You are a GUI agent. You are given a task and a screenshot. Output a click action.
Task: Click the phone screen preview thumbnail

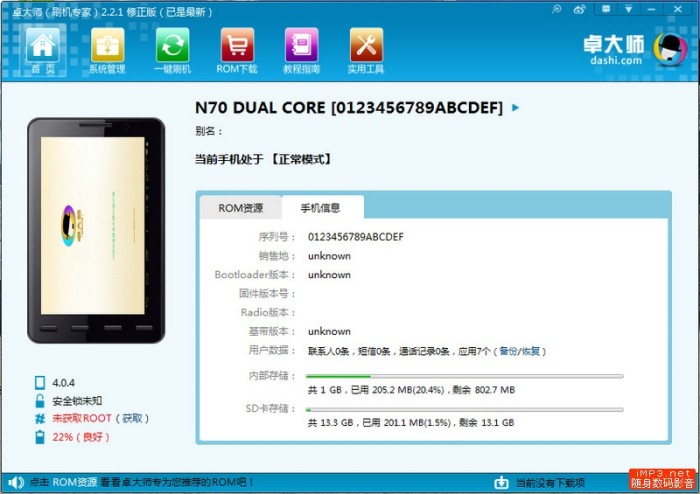92,225
